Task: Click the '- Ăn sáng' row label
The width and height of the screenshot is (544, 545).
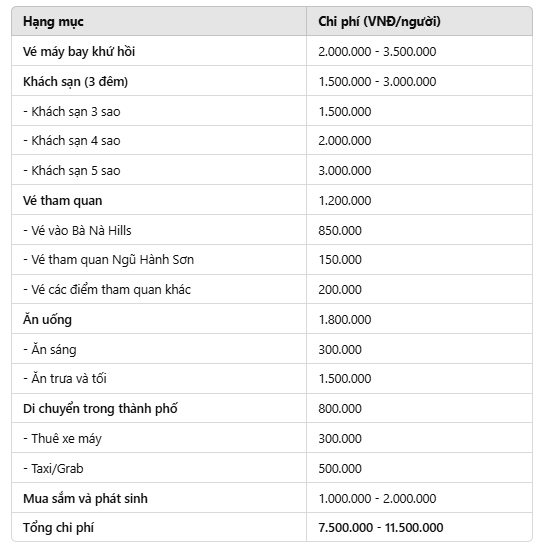Action: pos(50,349)
